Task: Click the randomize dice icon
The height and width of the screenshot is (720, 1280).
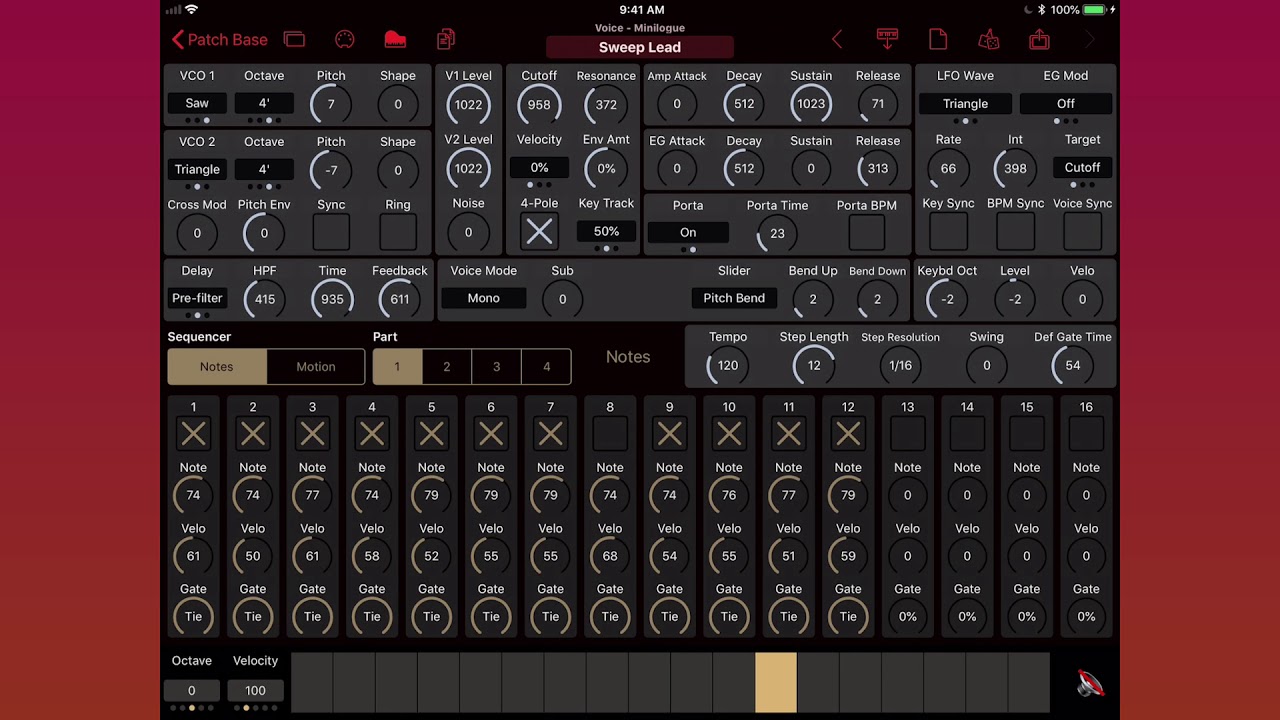Action: [x=988, y=39]
